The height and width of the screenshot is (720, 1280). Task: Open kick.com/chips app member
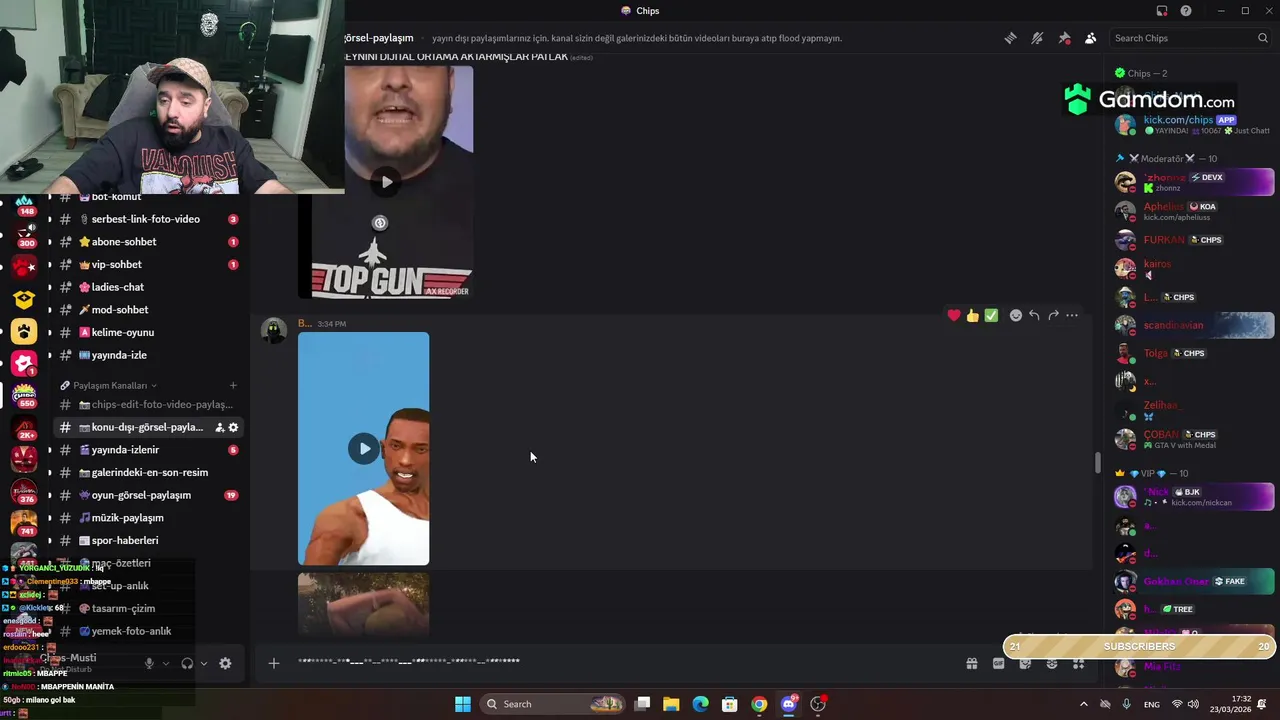[x=1194, y=125]
